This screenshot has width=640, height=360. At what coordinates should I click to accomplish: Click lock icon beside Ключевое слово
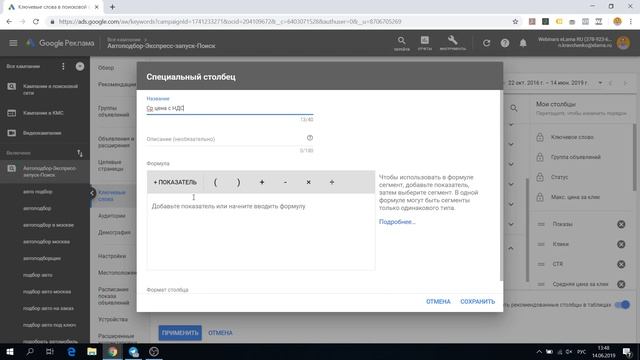540,137
